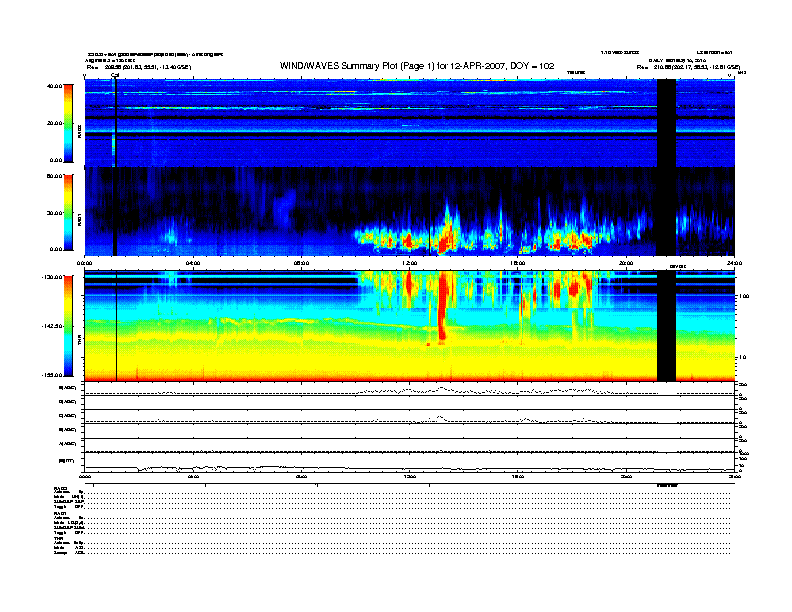Click the TNR header in the status table
Viewport: 792px width, 612px height.
point(58,538)
